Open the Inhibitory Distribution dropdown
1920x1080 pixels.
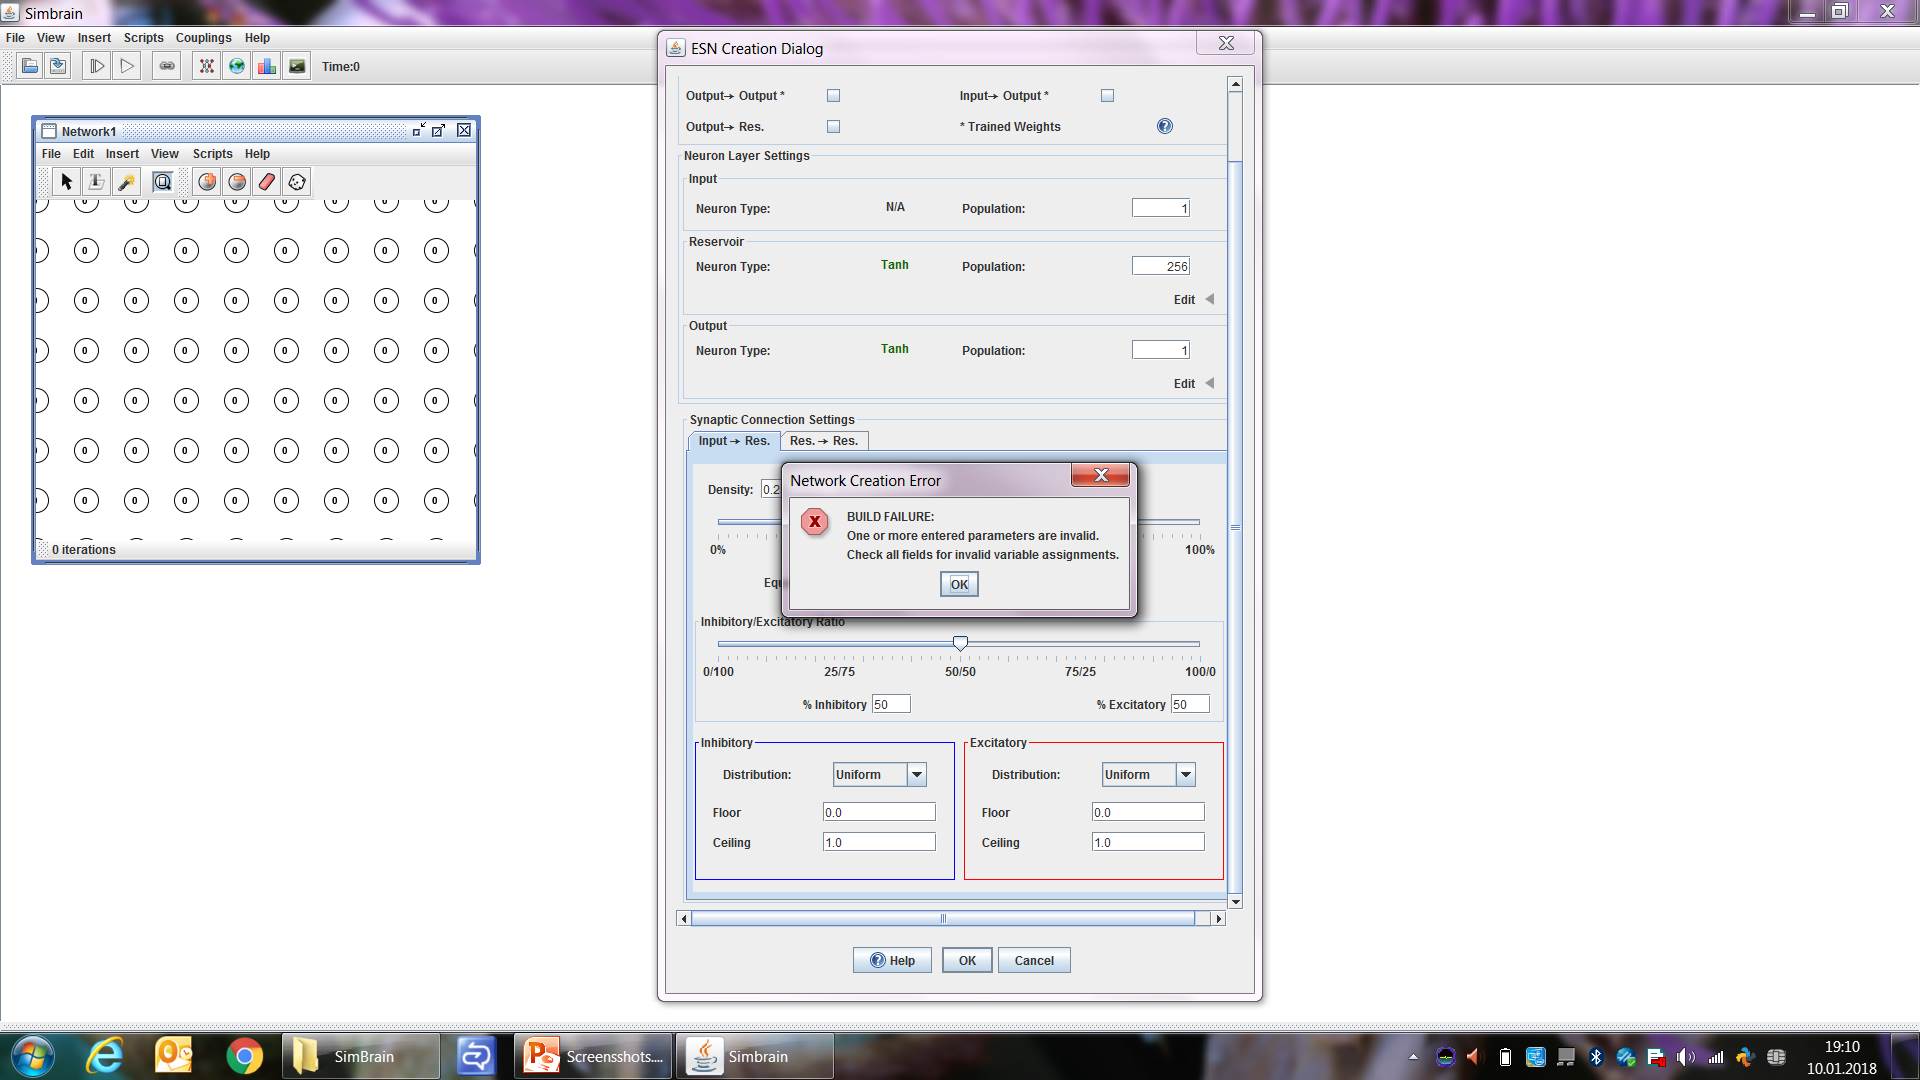pyautogui.click(x=916, y=774)
